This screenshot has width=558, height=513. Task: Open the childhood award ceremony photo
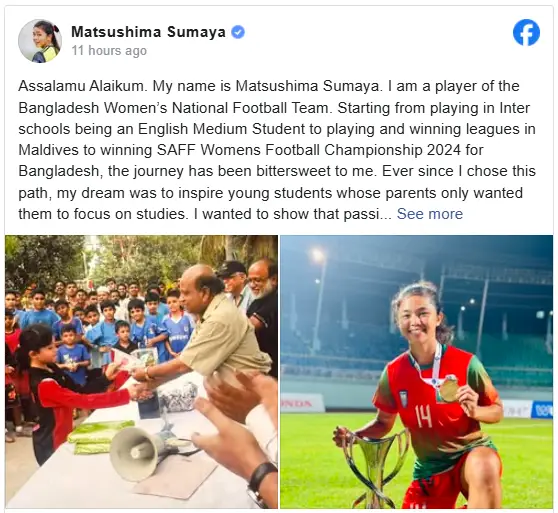click(x=141, y=372)
